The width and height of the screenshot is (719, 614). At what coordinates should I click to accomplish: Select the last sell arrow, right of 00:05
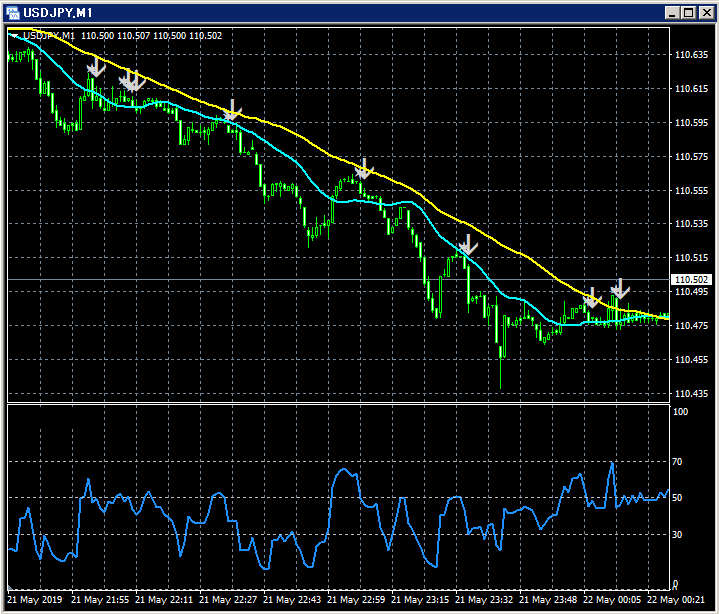coord(620,289)
